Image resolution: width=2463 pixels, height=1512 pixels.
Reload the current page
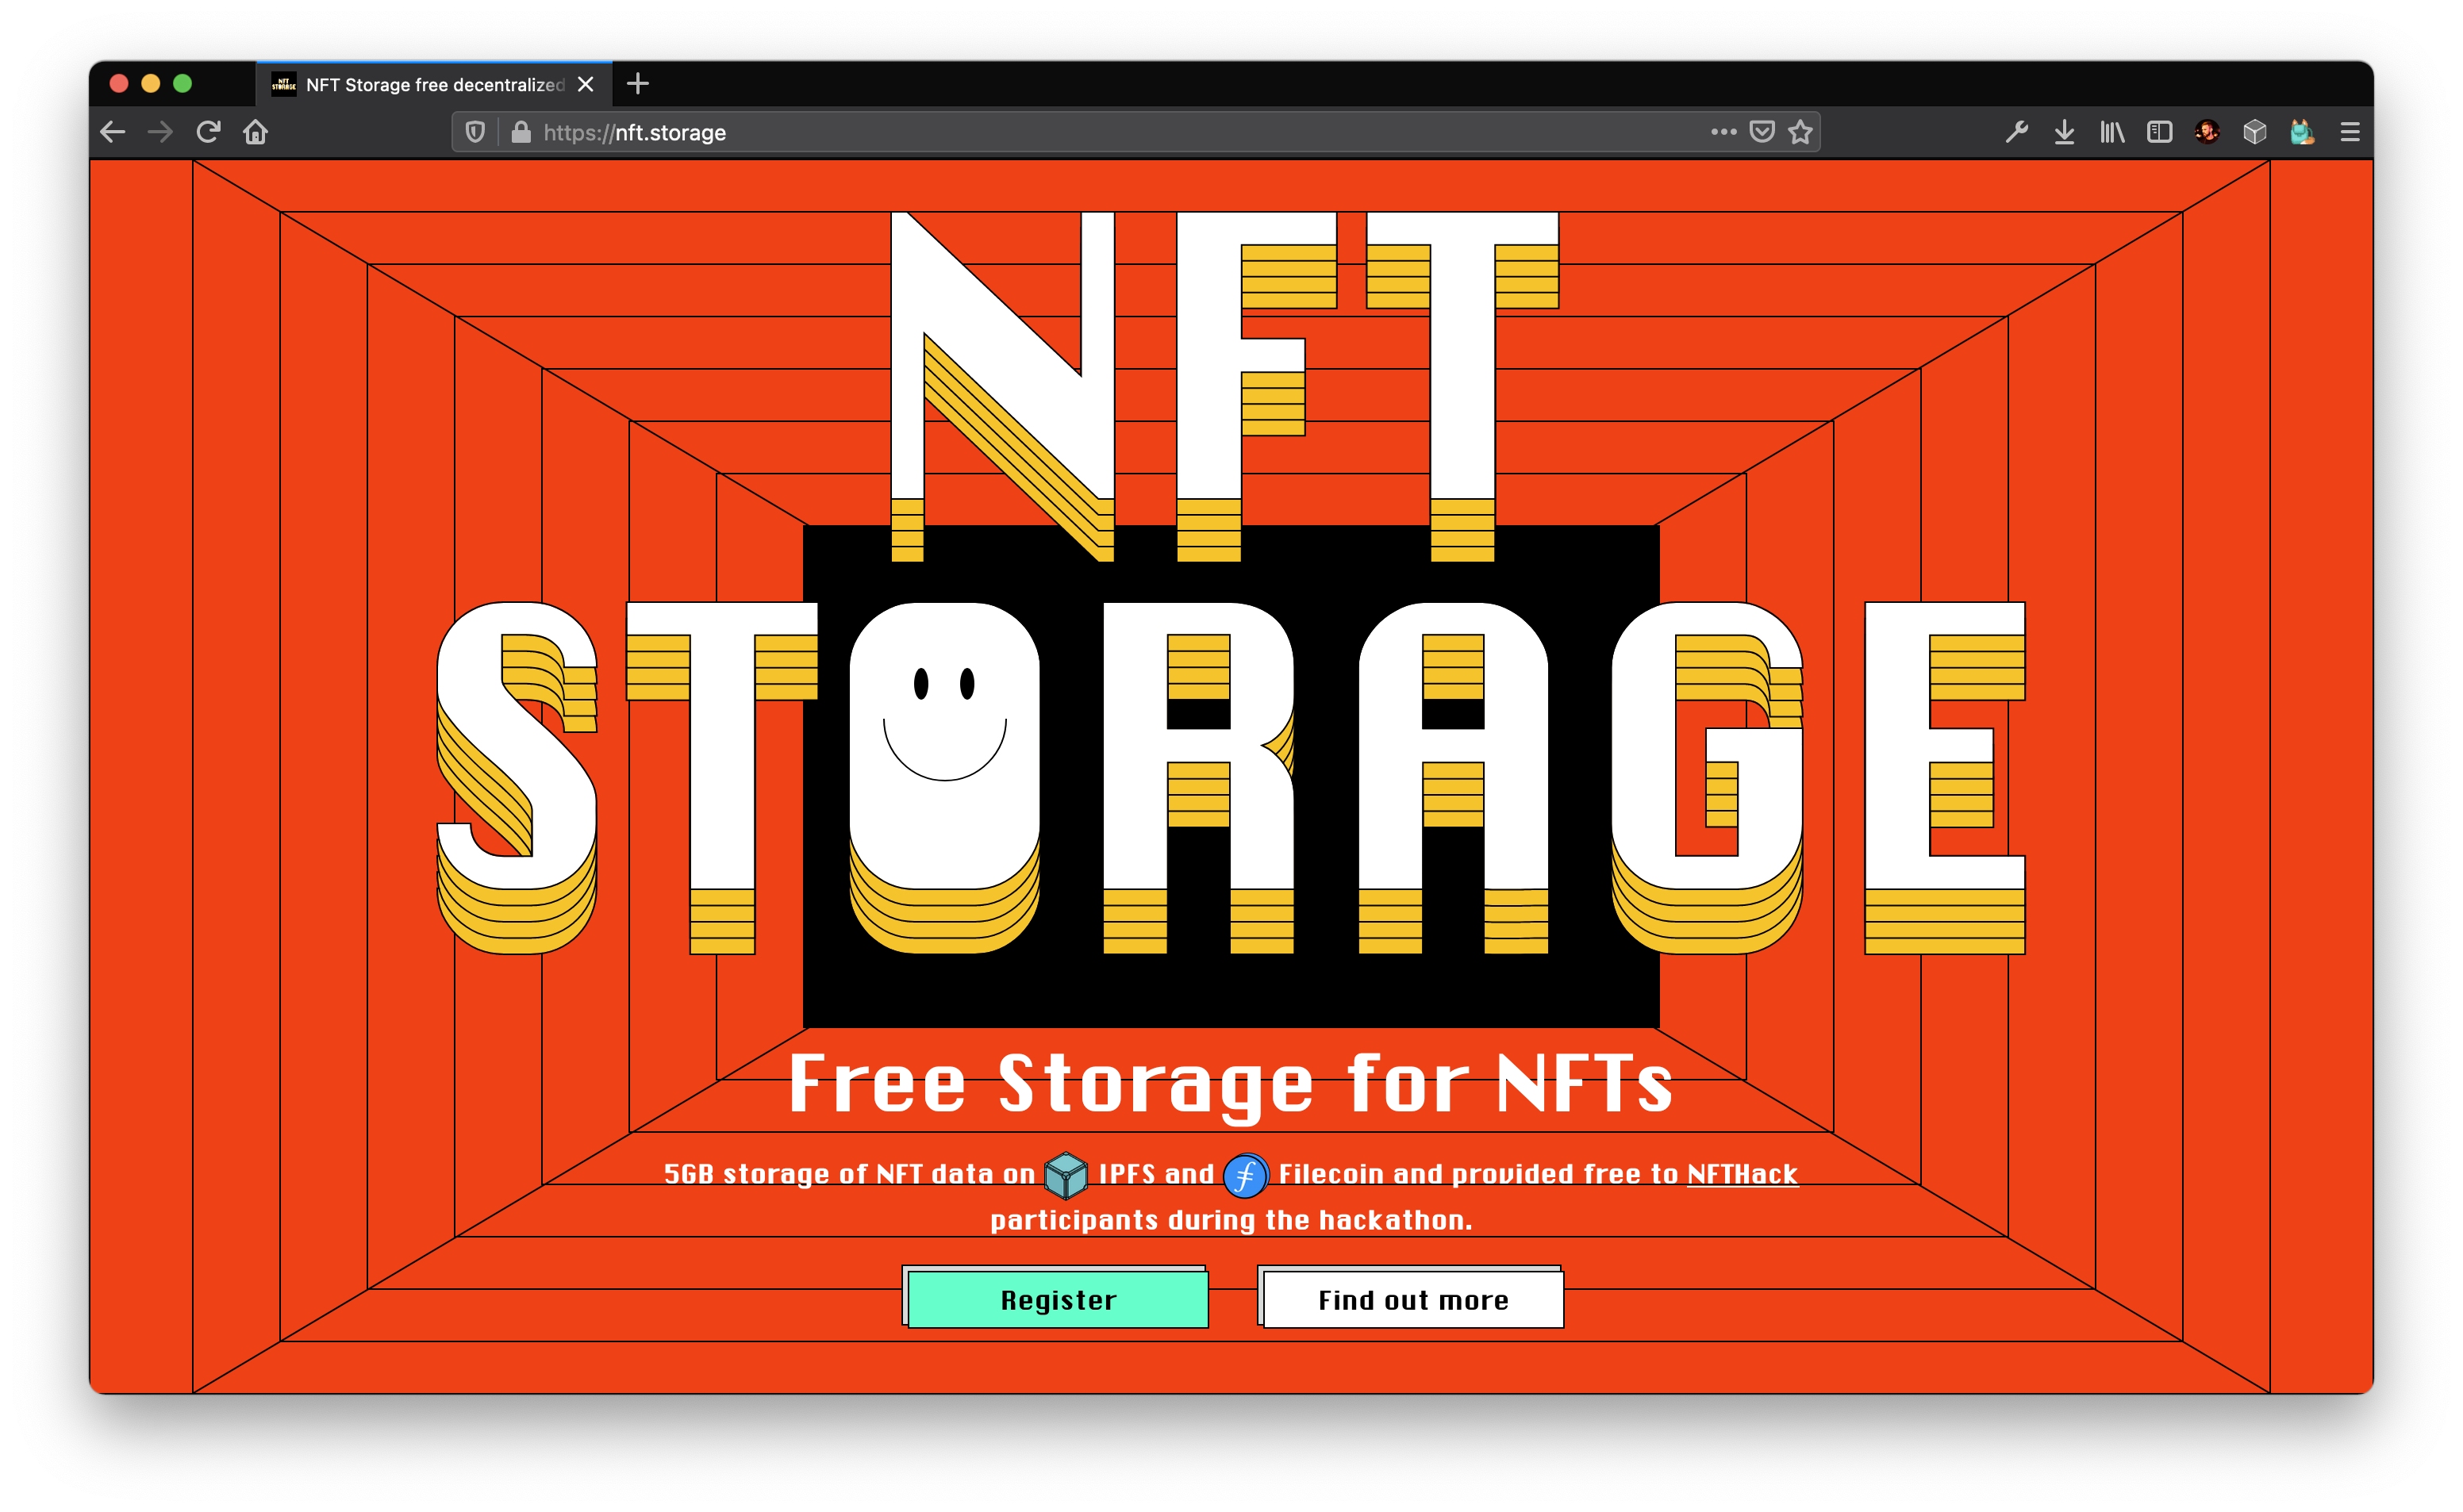[x=208, y=132]
